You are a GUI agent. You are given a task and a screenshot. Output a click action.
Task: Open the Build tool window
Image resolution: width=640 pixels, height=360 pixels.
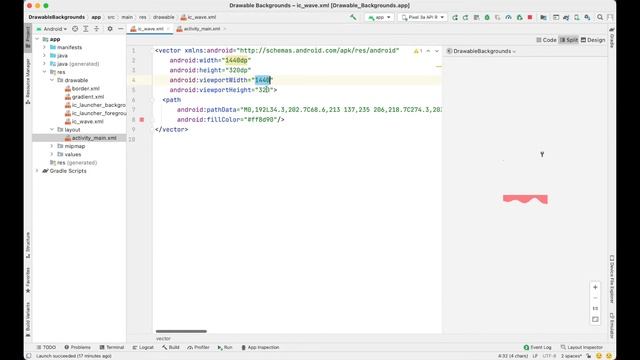tap(171, 347)
